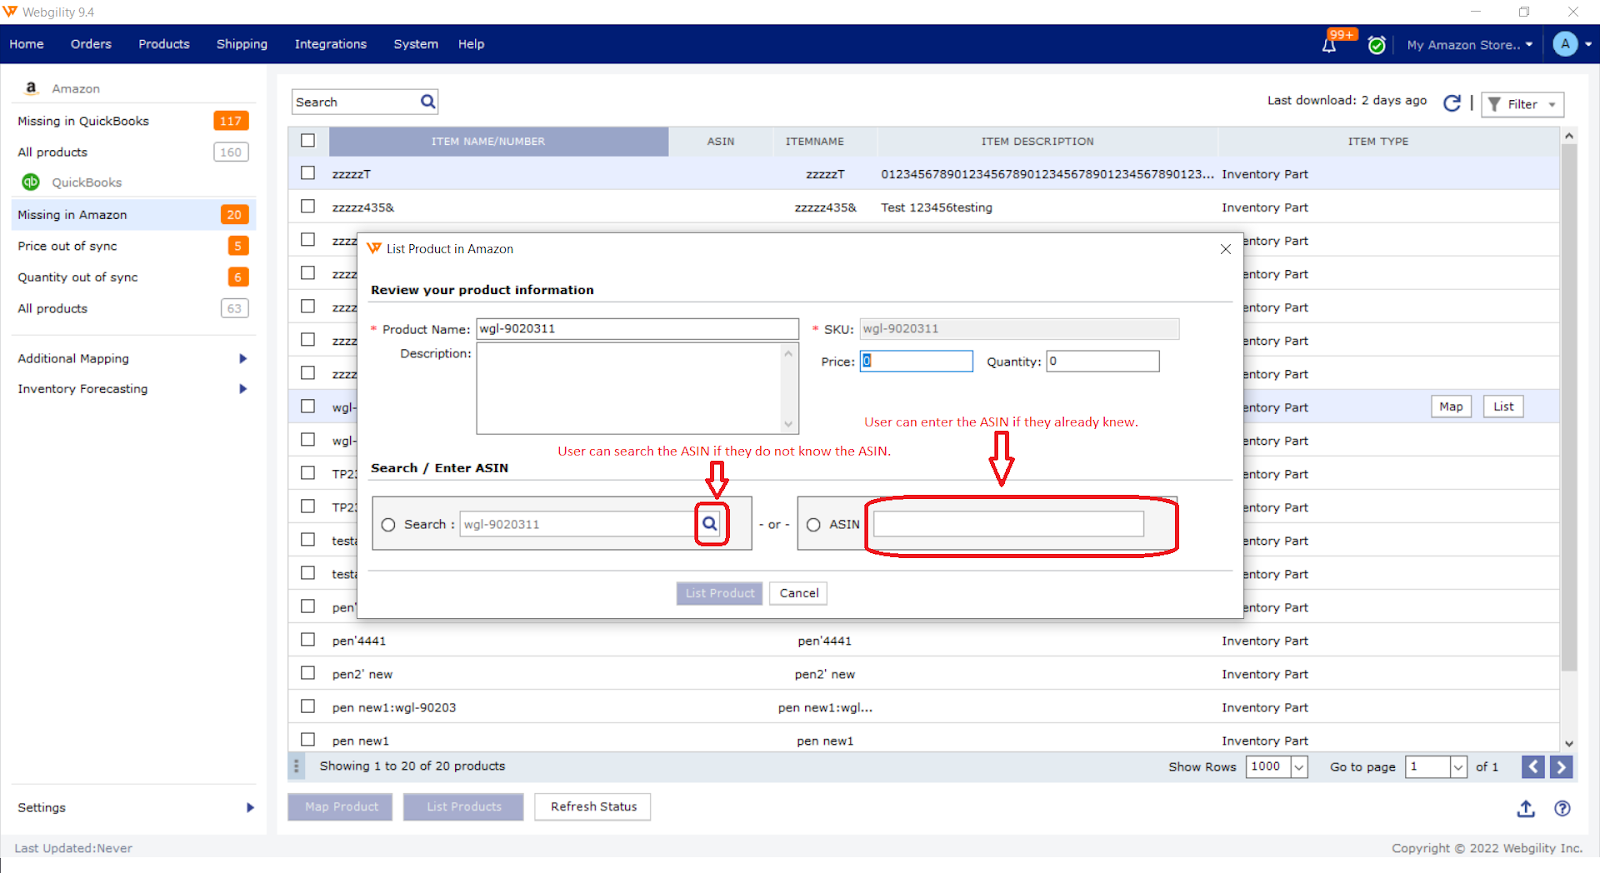Image resolution: width=1600 pixels, height=873 pixels.
Task: Open the Show Rows 1000 dropdown
Action: (x=1299, y=767)
